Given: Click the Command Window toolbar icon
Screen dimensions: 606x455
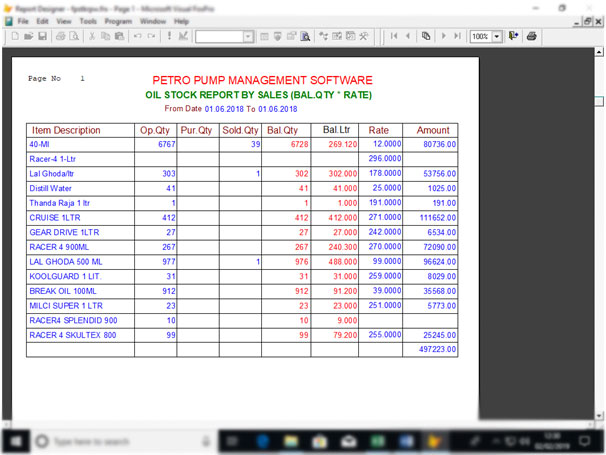Looking at the screenshot, I should pos(264,36).
